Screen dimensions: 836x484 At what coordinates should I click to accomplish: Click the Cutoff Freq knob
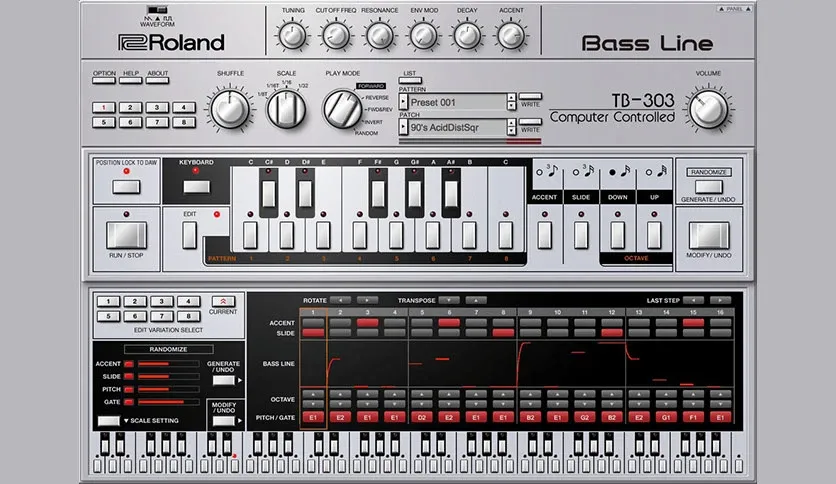336,36
